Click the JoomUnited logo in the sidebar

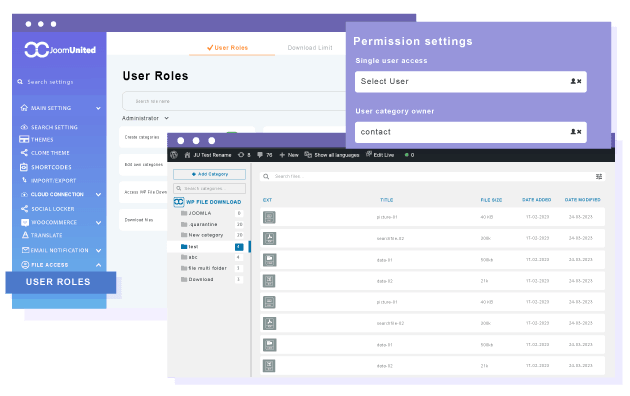(x=60, y=50)
